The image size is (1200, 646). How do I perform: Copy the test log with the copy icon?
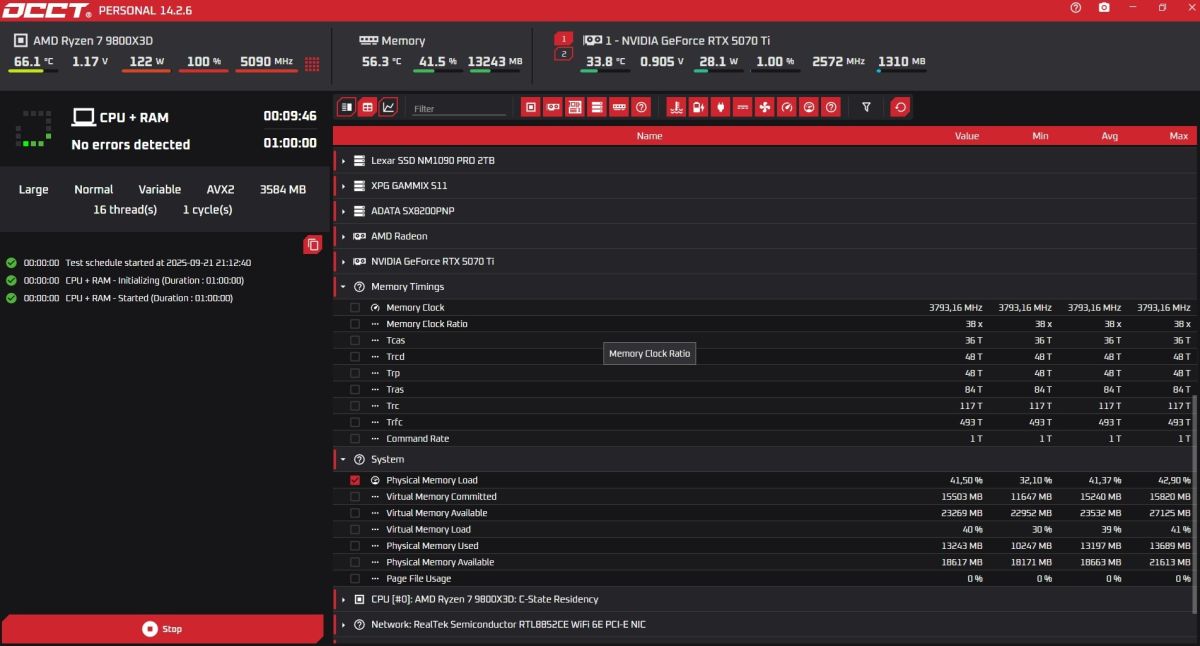[313, 245]
